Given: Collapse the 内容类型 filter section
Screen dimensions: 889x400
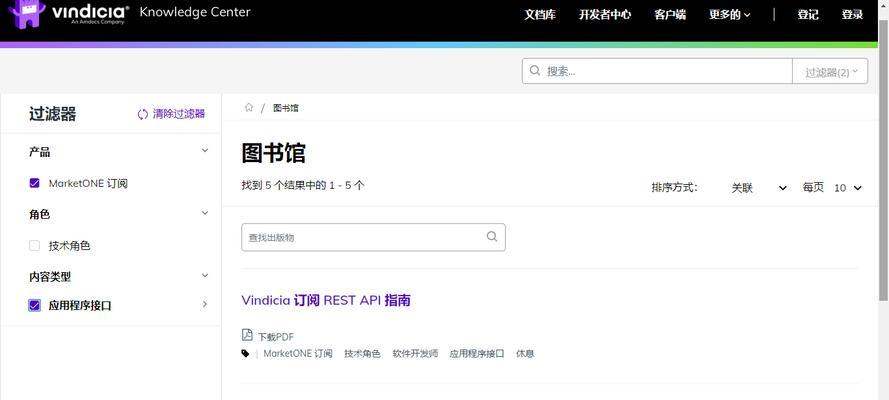Looking at the screenshot, I should (205, 276).
